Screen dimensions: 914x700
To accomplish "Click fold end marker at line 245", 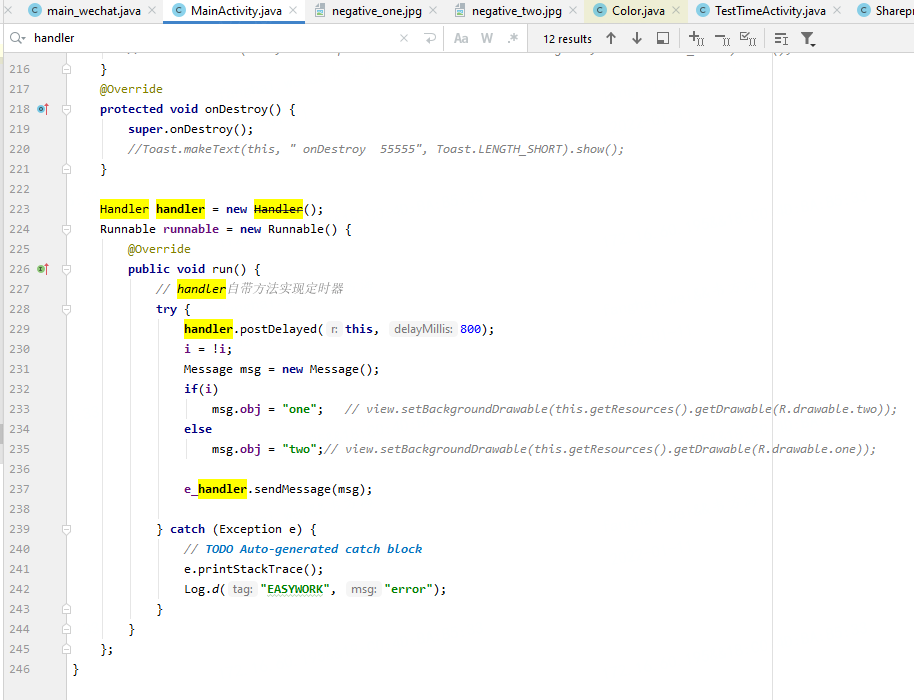I will (66, 649).
